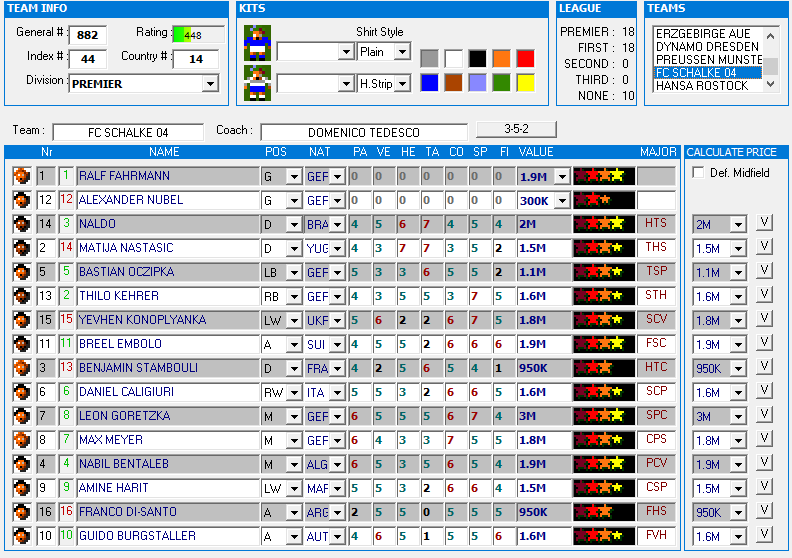Viewport: 792px width, 558px height.
Task: Pick the red color swatch
Action: pos(525,58)
